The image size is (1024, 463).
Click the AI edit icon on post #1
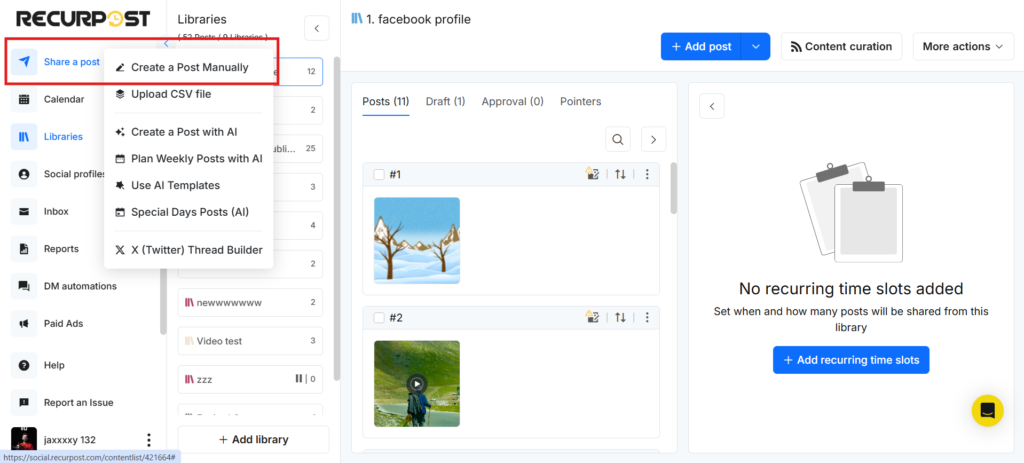592,174
